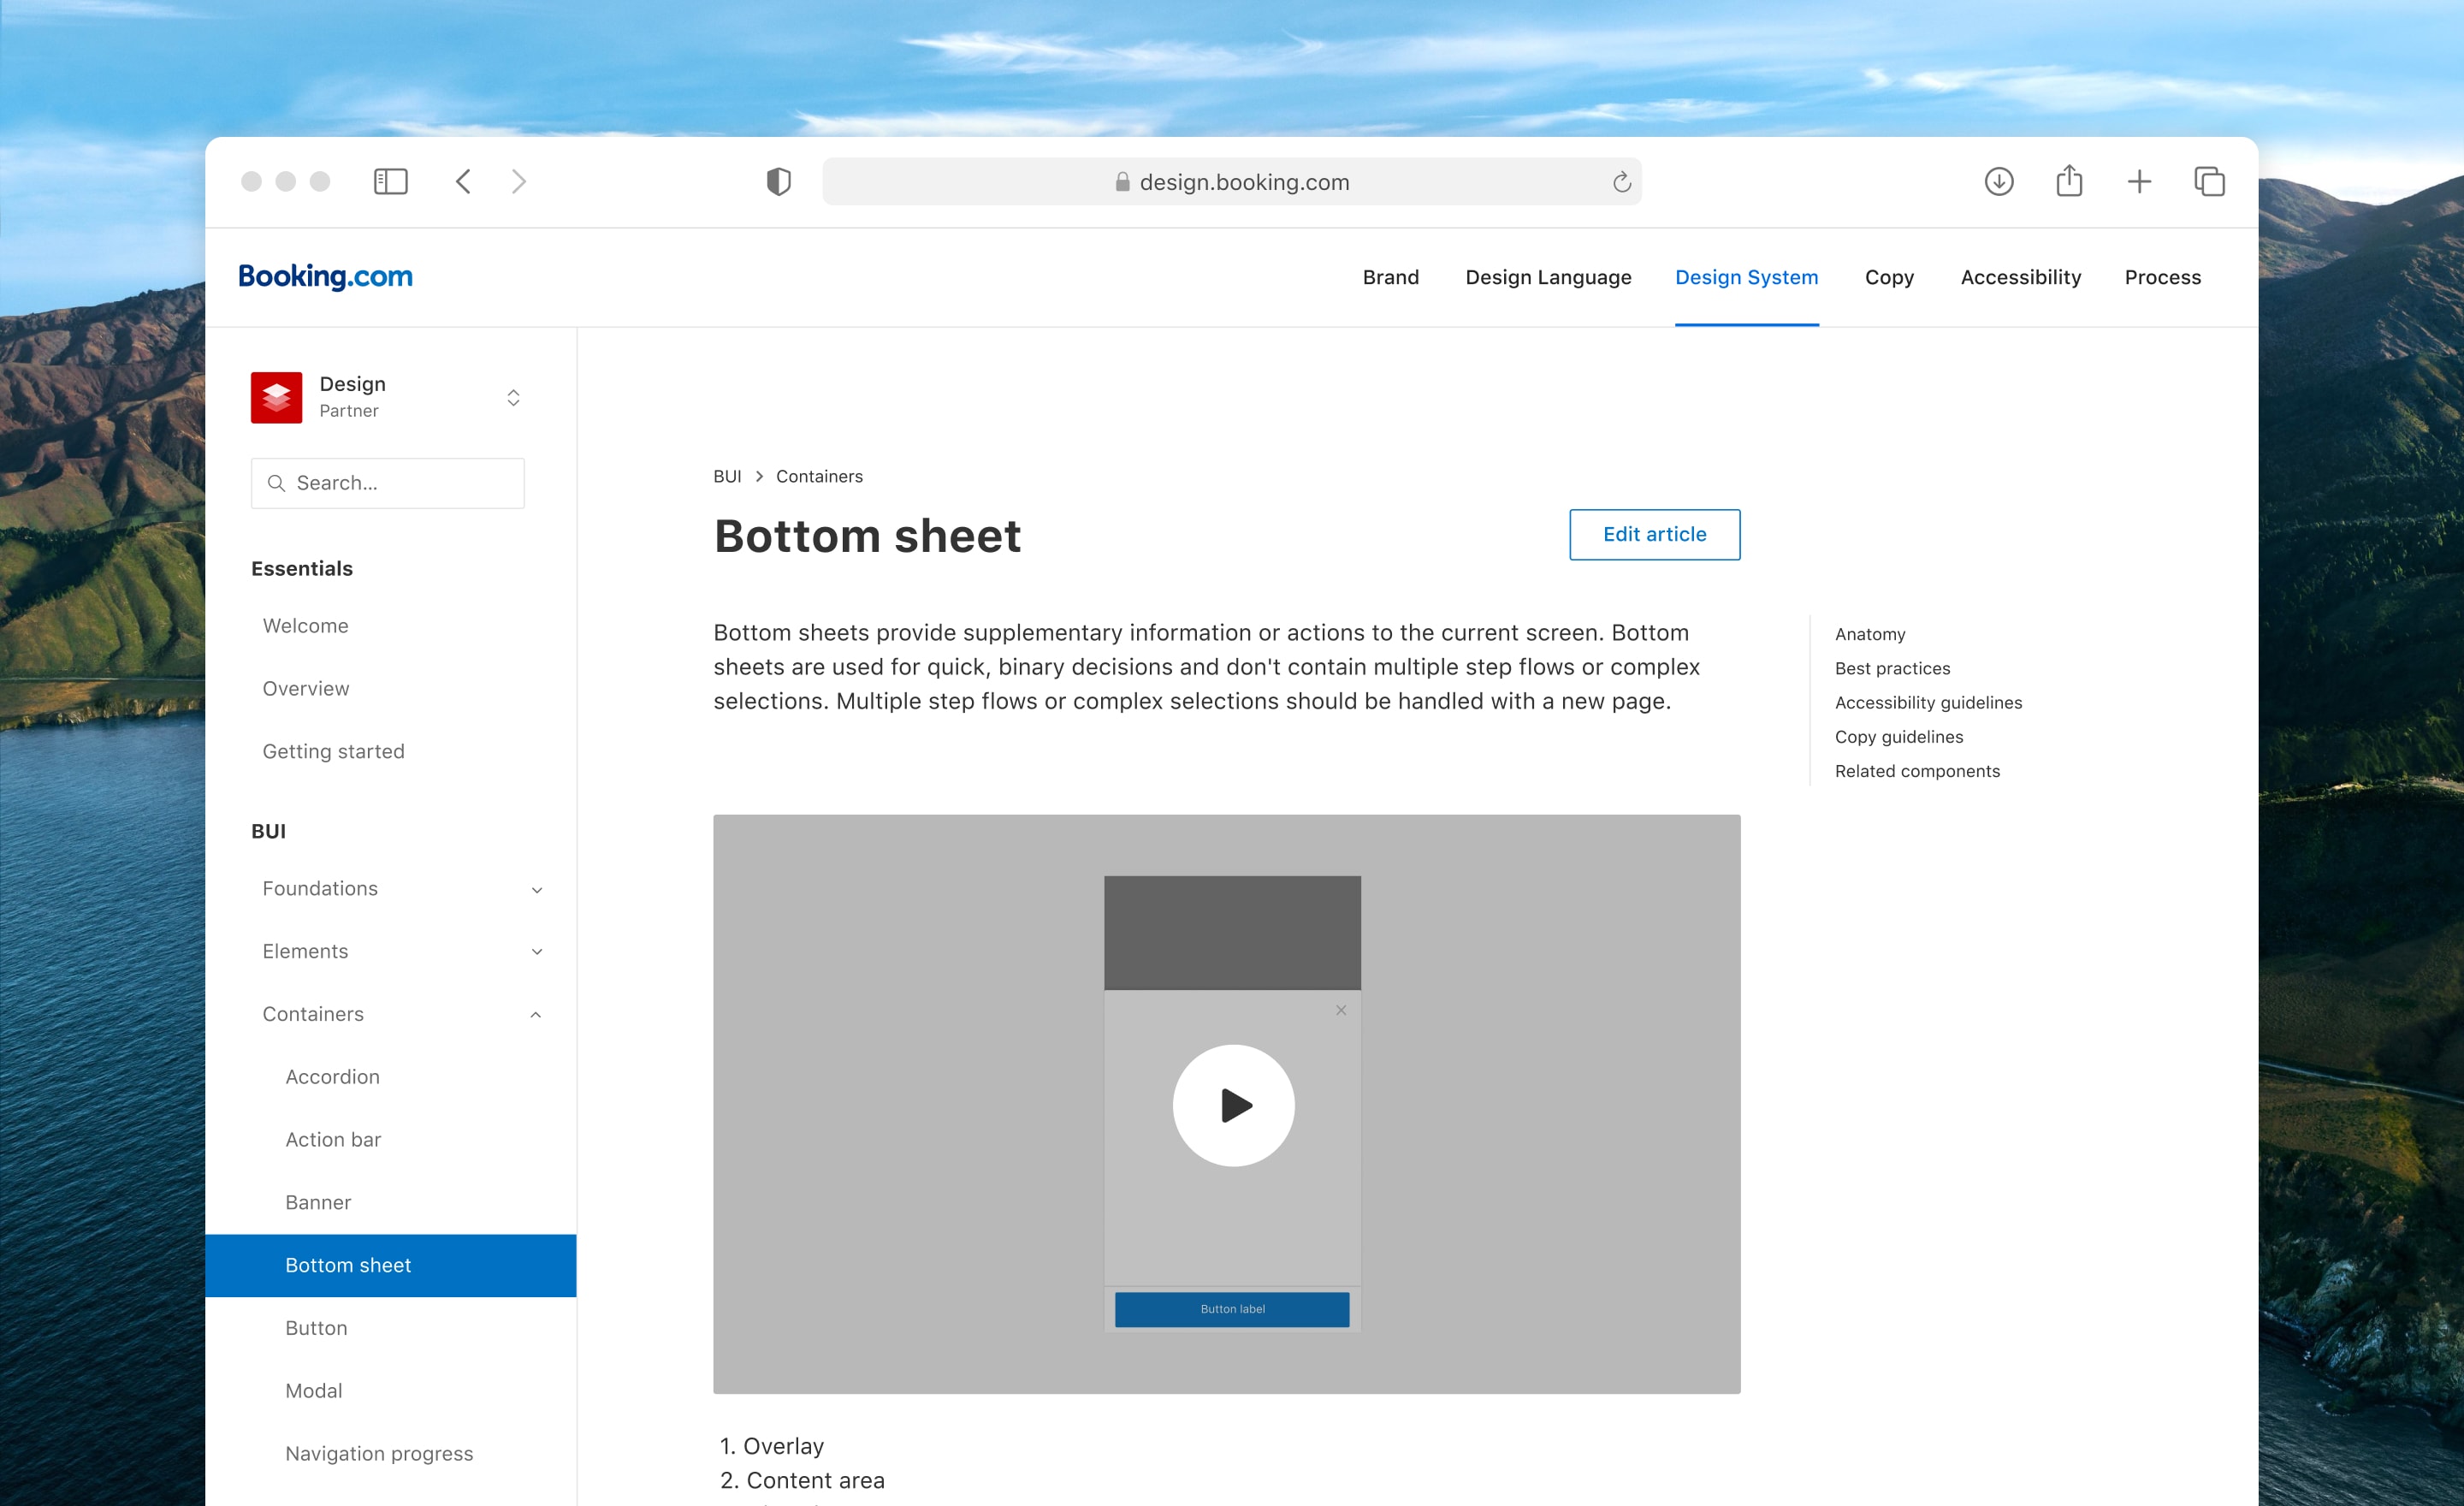
Task: Click the share icon in Safari
Action: 2069,180
